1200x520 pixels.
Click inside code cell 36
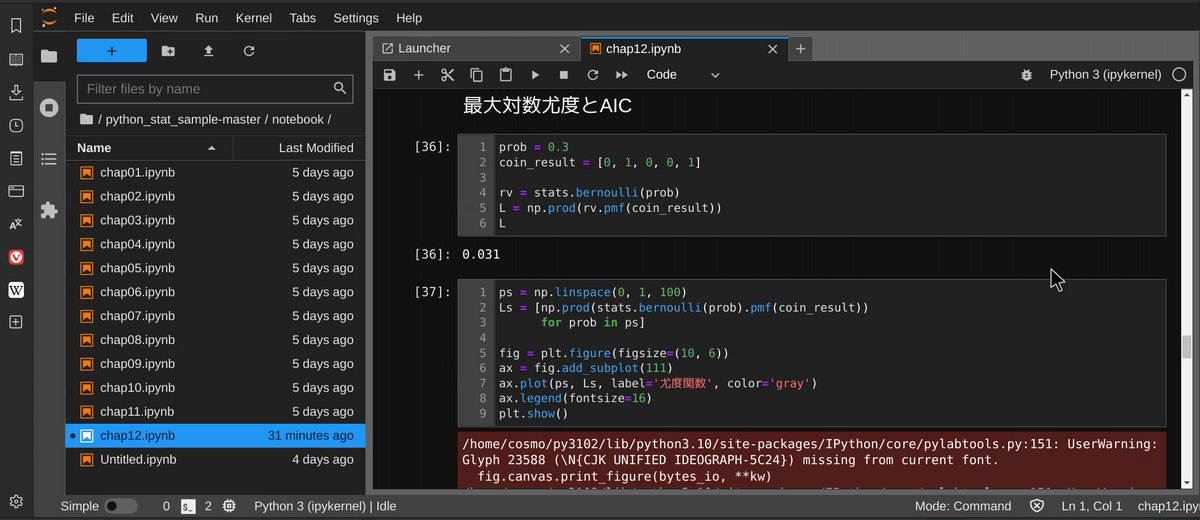coord(811,185)
